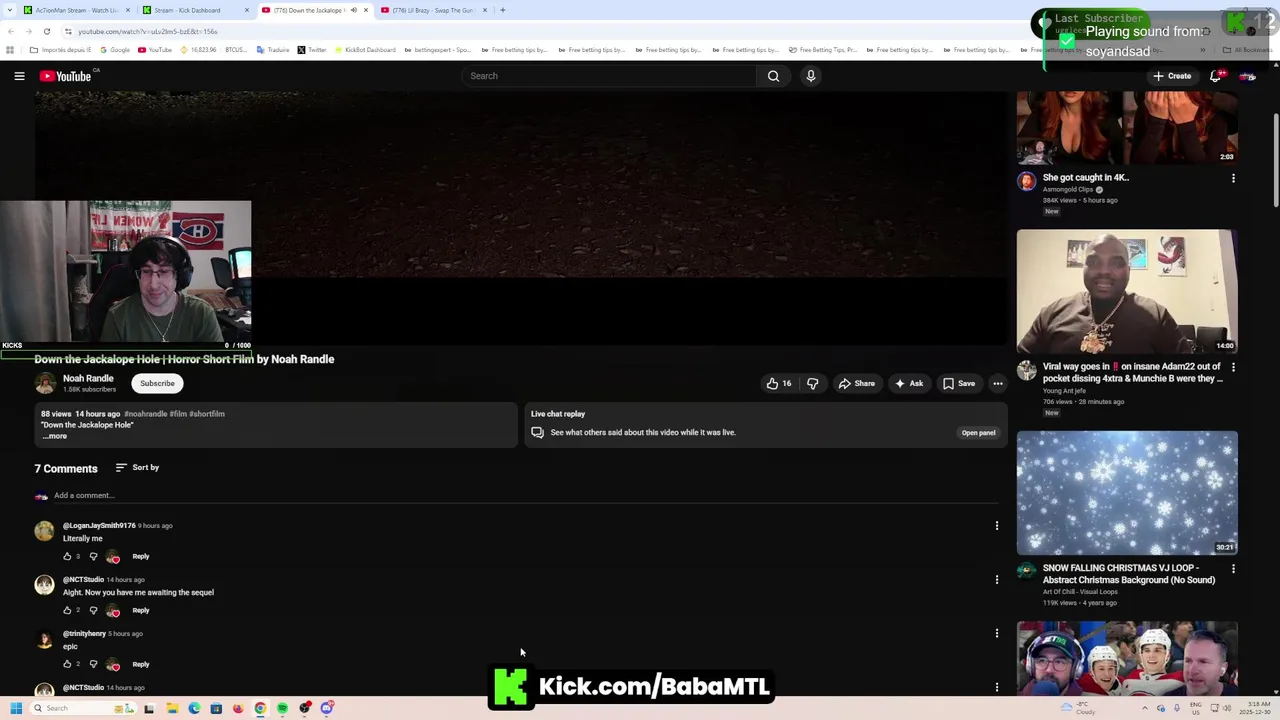Save the video to a playlist

point(959,383)
